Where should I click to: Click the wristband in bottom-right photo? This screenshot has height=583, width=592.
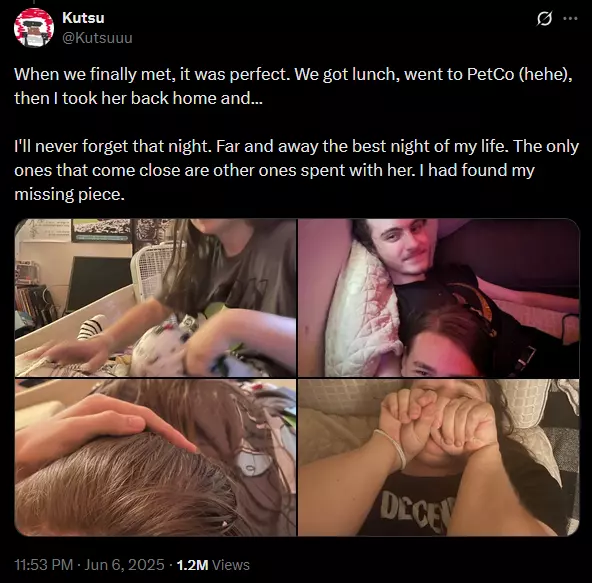tap(394, 448)
